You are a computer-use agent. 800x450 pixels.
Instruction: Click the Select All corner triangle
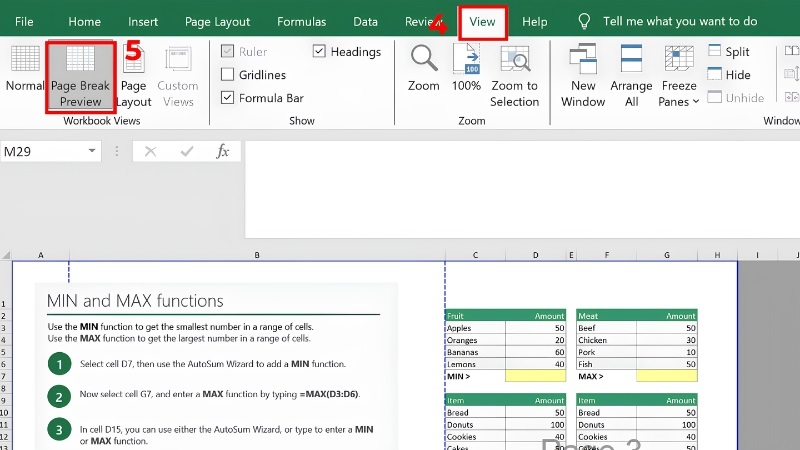click(6, 255)
